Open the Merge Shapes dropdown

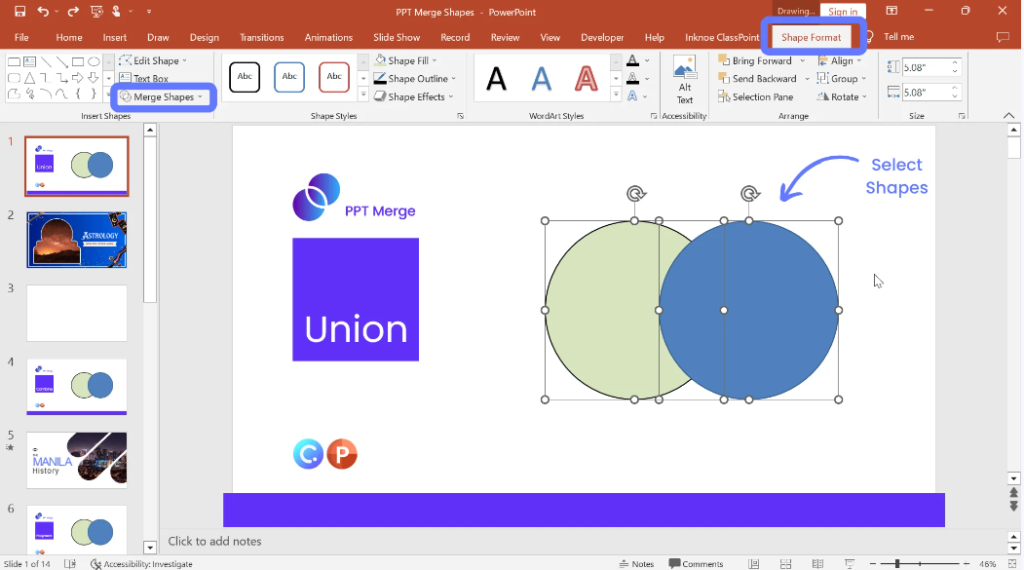click(162, 97)
